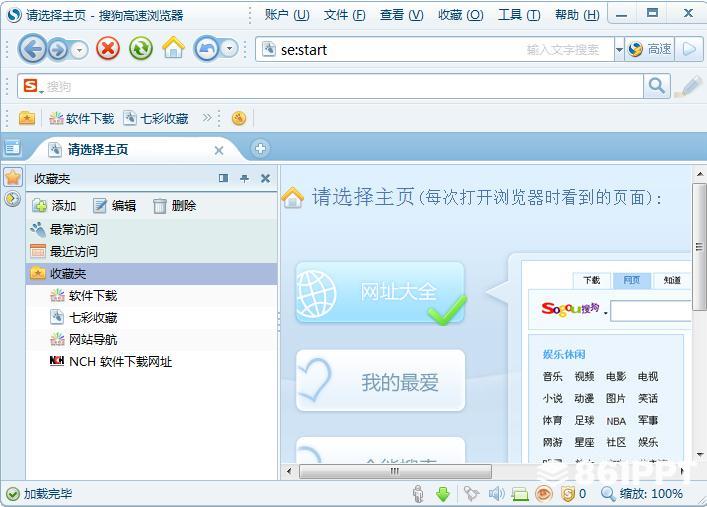Stop page loading with the red X

108,48
